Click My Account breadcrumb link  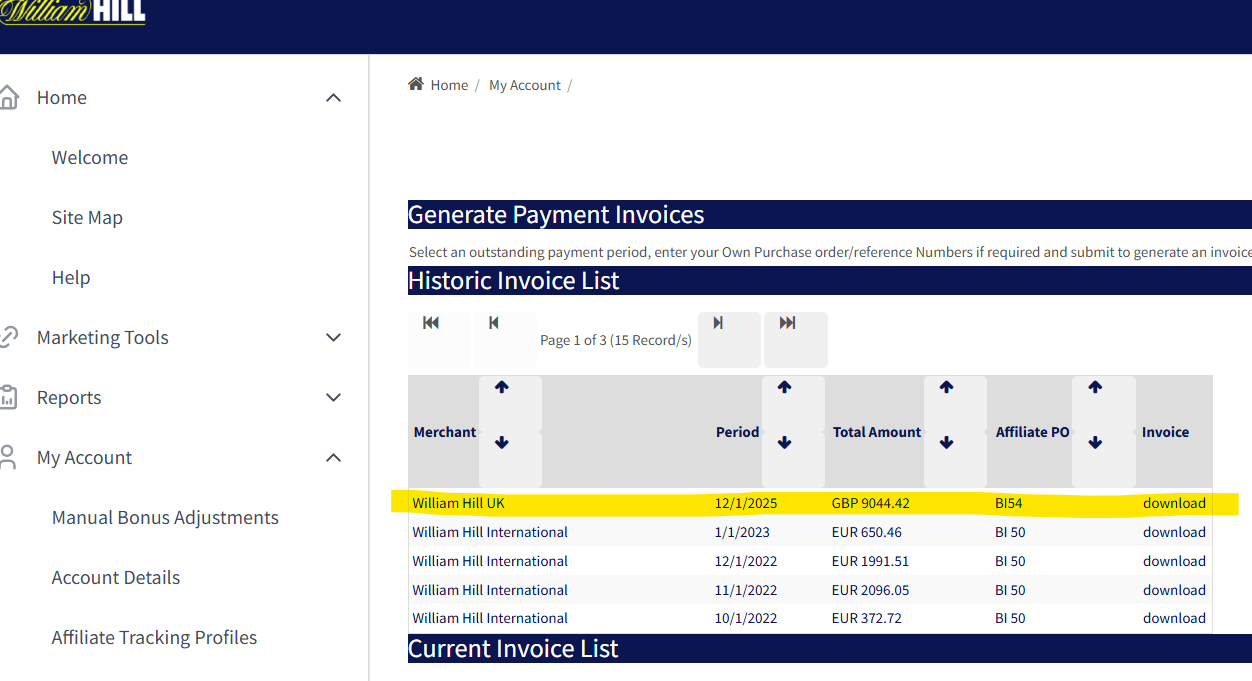(x=525, y=85)
